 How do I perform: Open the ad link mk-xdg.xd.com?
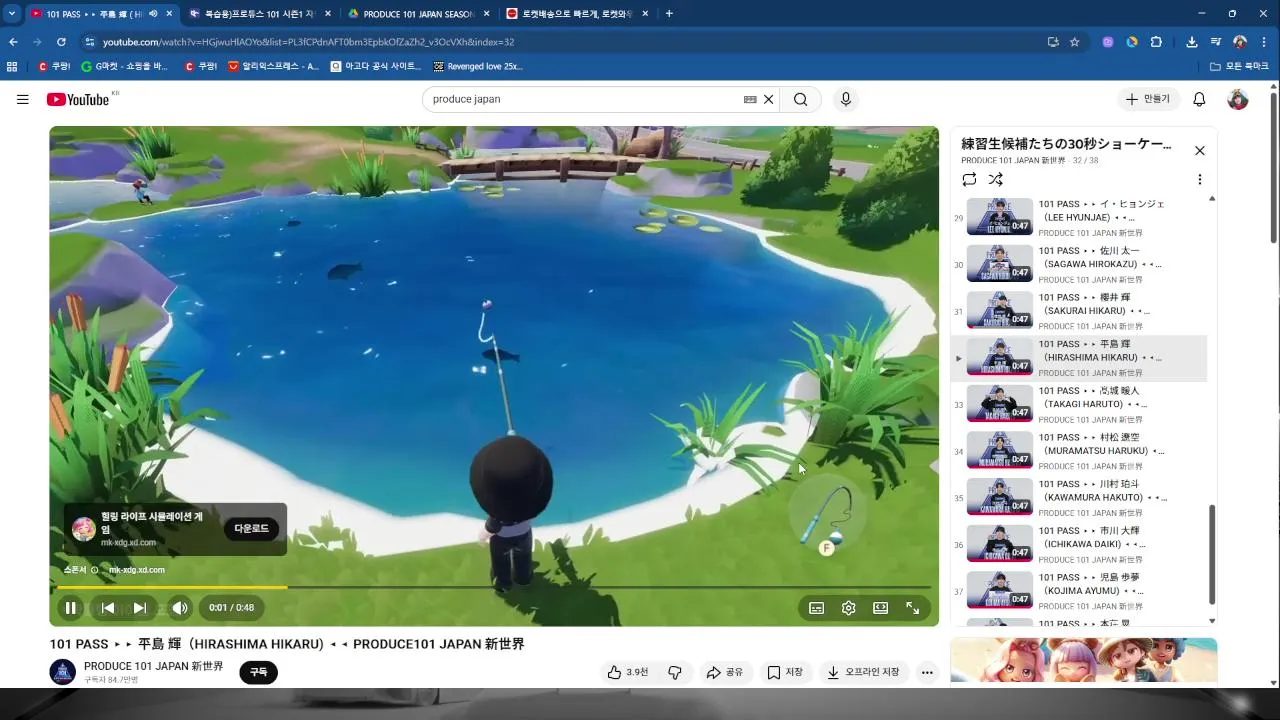(x=137, y=570)
